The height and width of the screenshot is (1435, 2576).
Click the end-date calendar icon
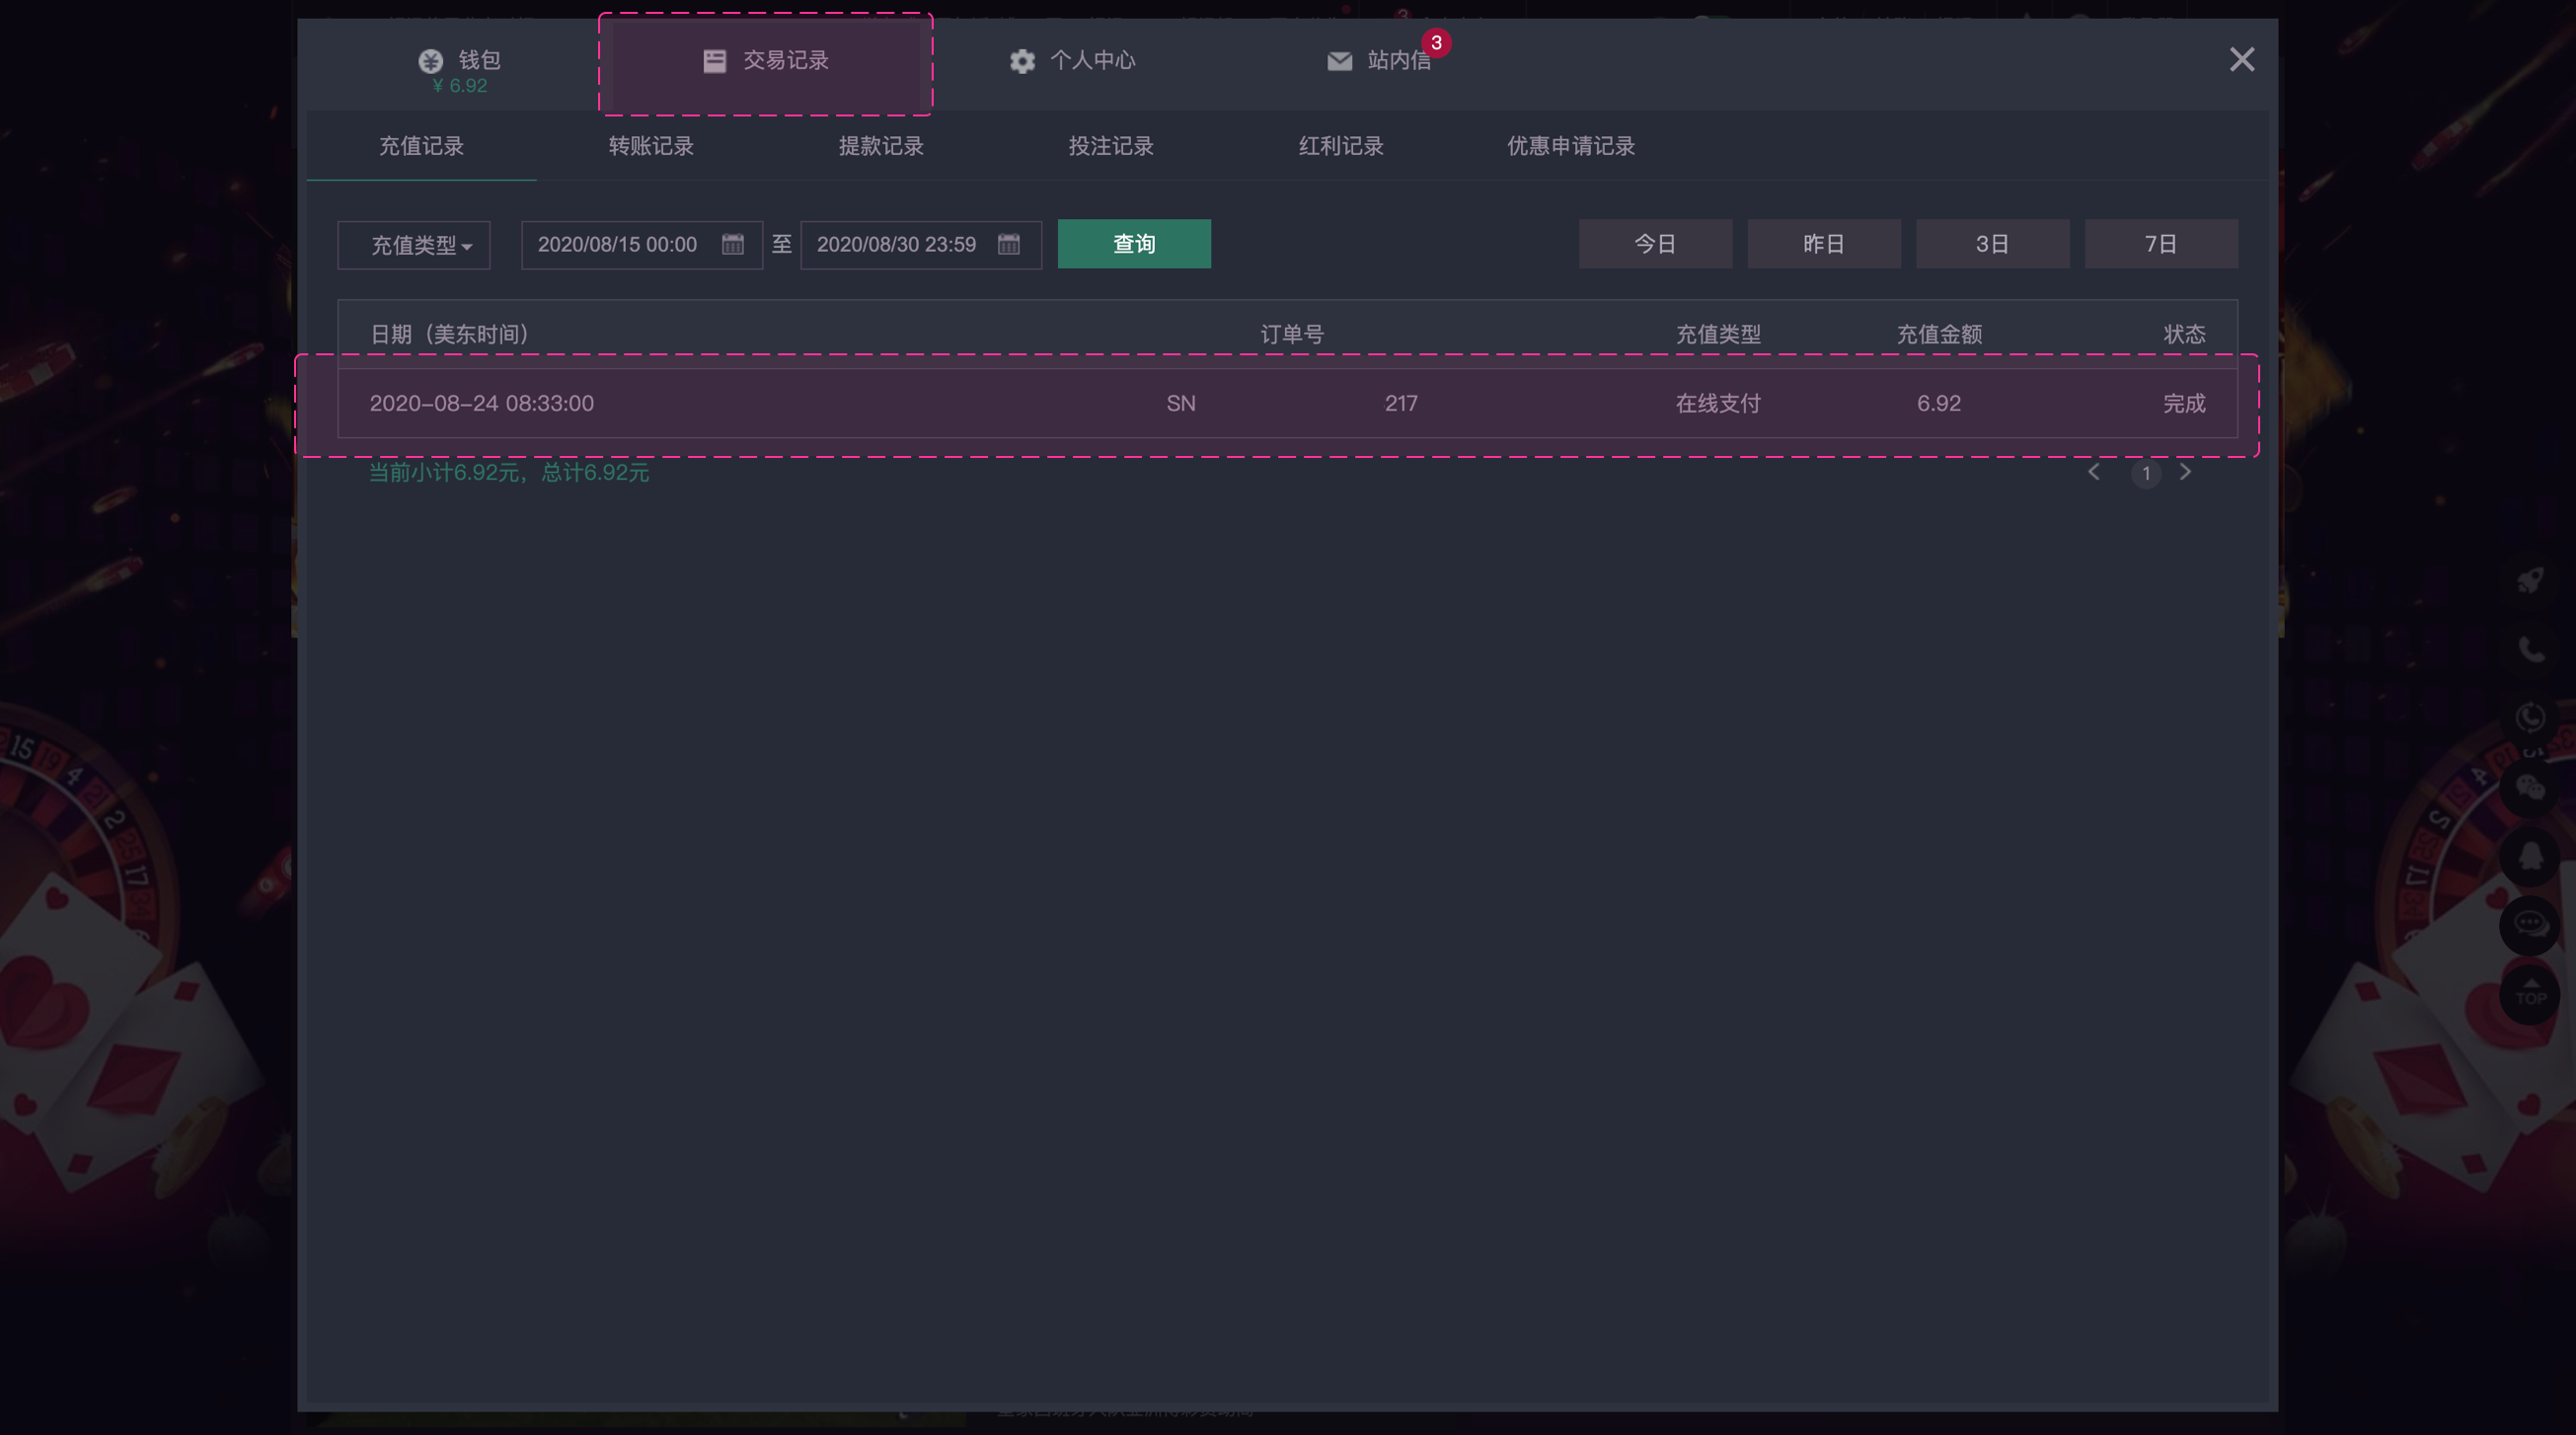[1009, 245]
